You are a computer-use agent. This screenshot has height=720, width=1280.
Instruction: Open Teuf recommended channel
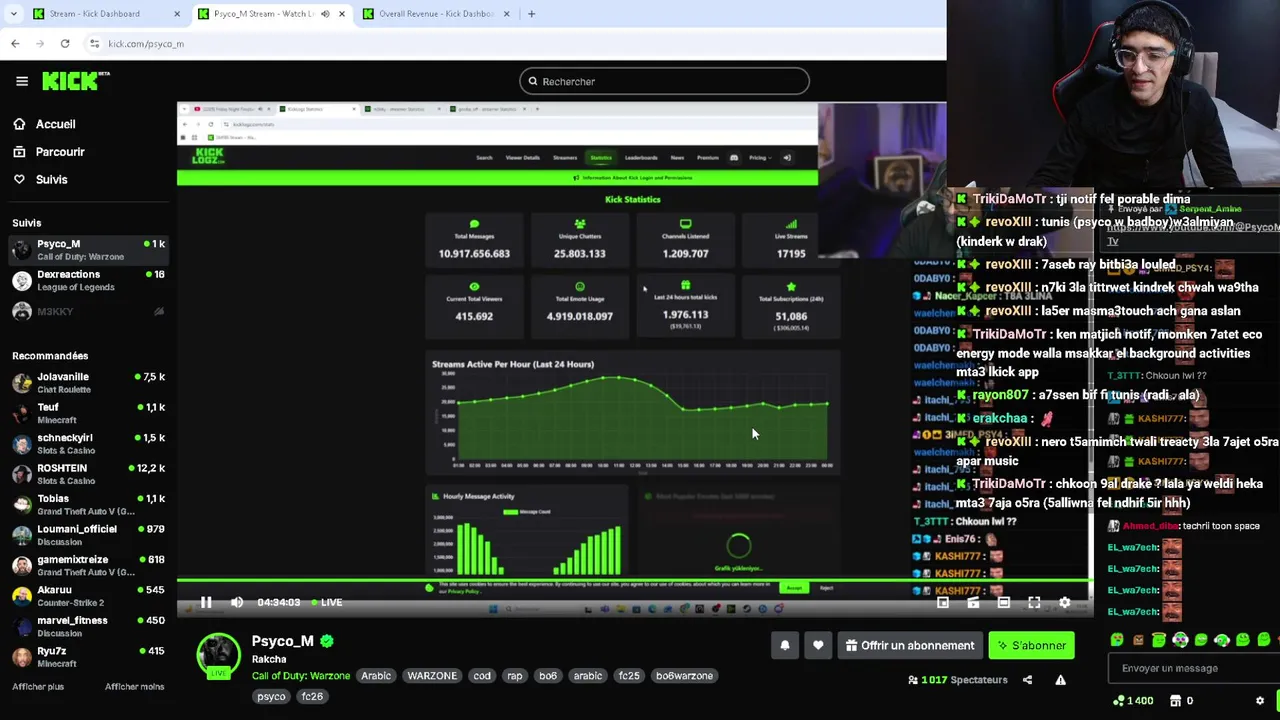88,413
